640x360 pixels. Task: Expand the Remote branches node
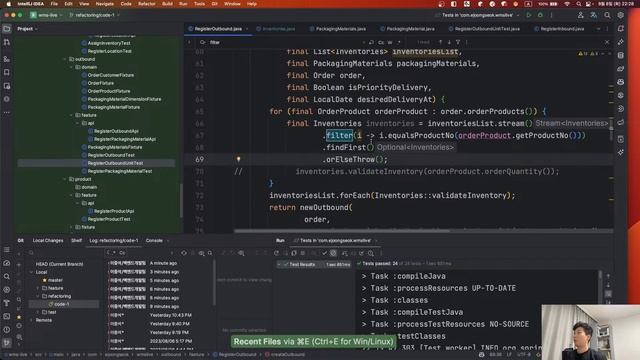(31, 320)
